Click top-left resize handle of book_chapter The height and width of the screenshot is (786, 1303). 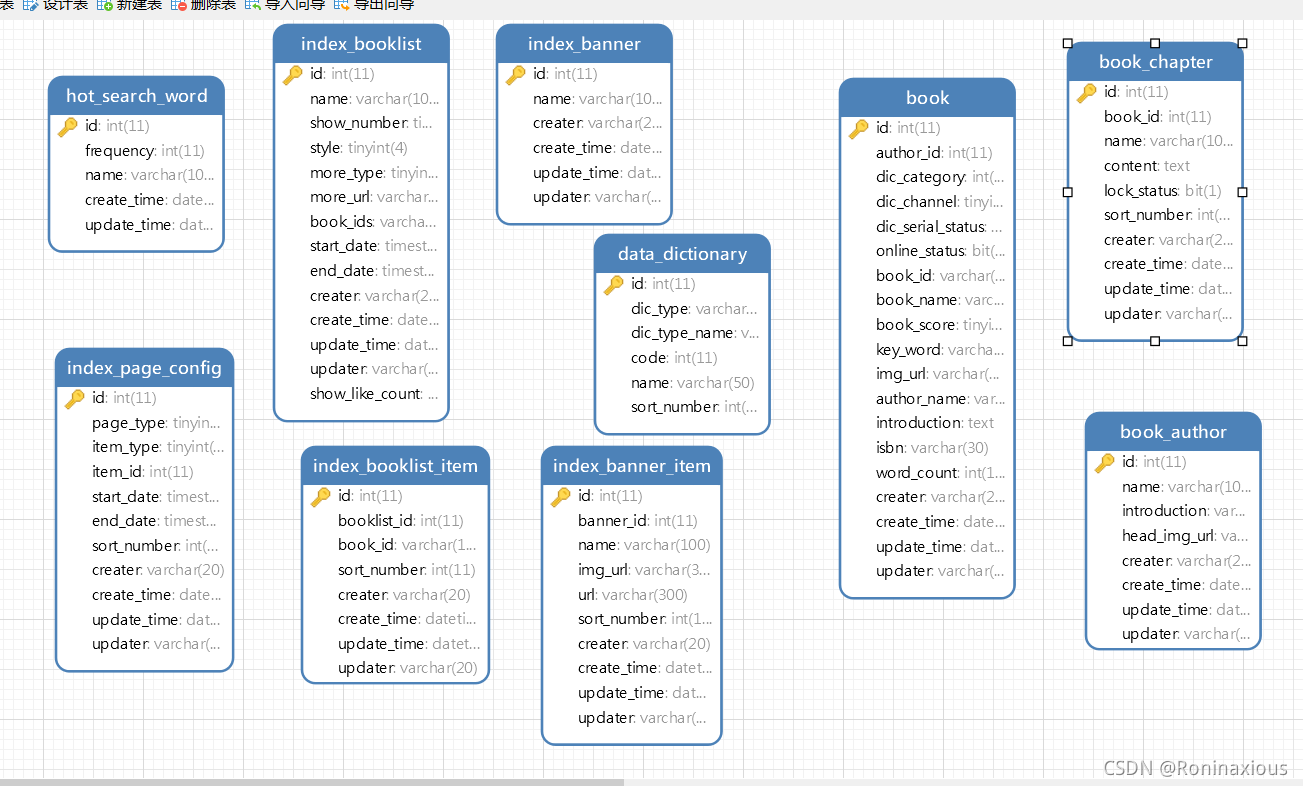(x=1068, y=43)
